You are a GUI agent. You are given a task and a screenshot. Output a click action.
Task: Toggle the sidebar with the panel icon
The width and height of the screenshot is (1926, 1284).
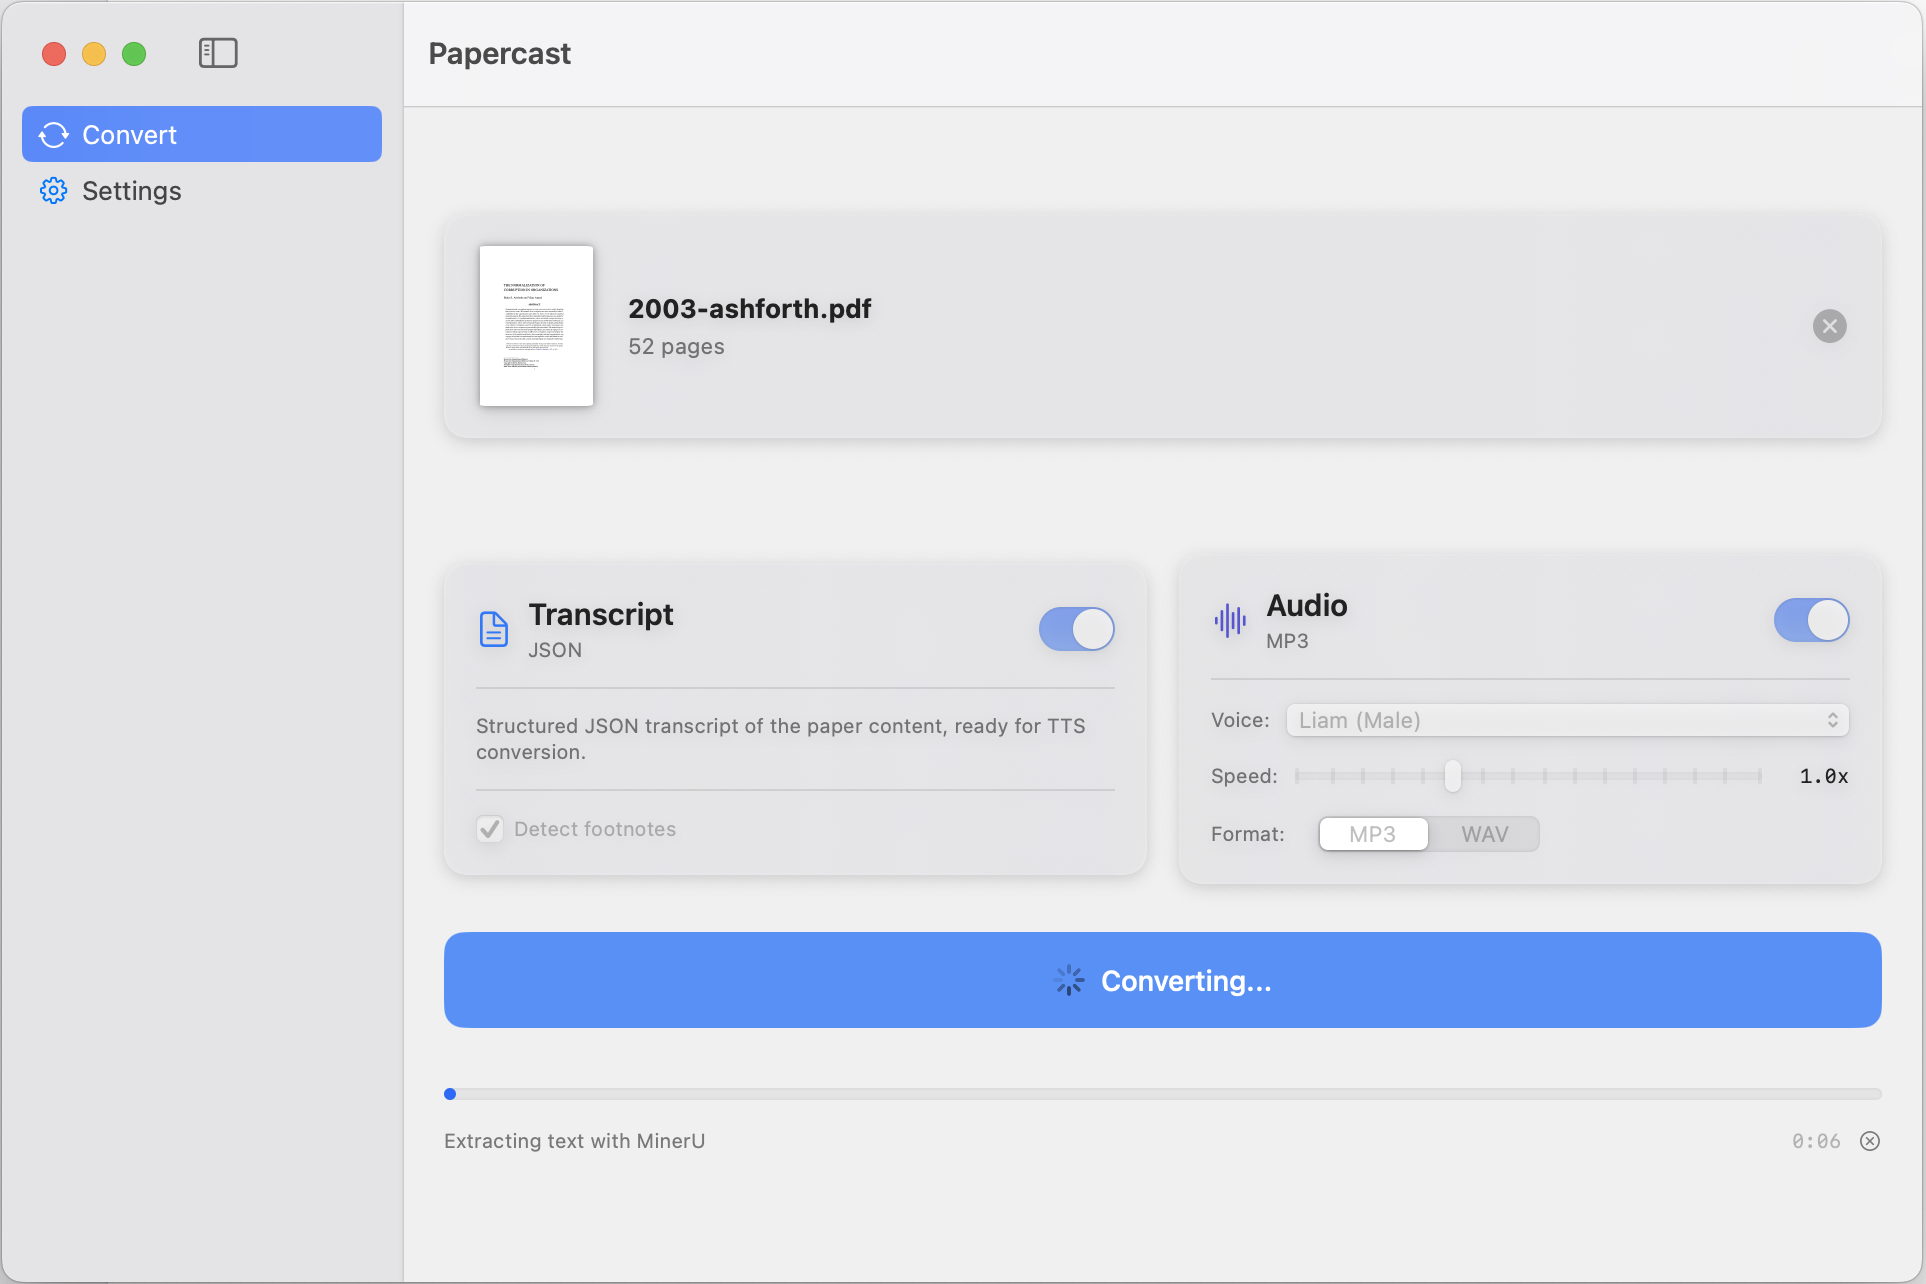218,52
